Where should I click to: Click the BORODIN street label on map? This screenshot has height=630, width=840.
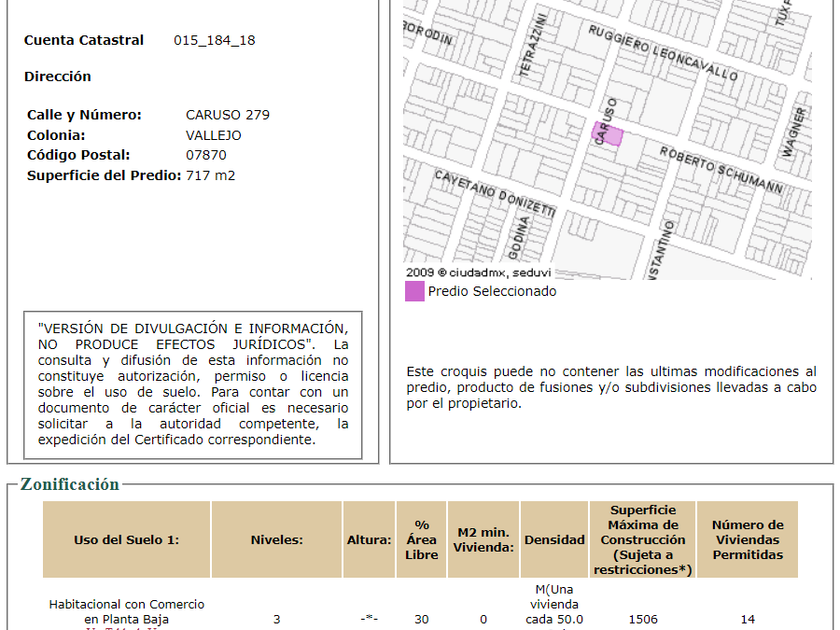428,33
